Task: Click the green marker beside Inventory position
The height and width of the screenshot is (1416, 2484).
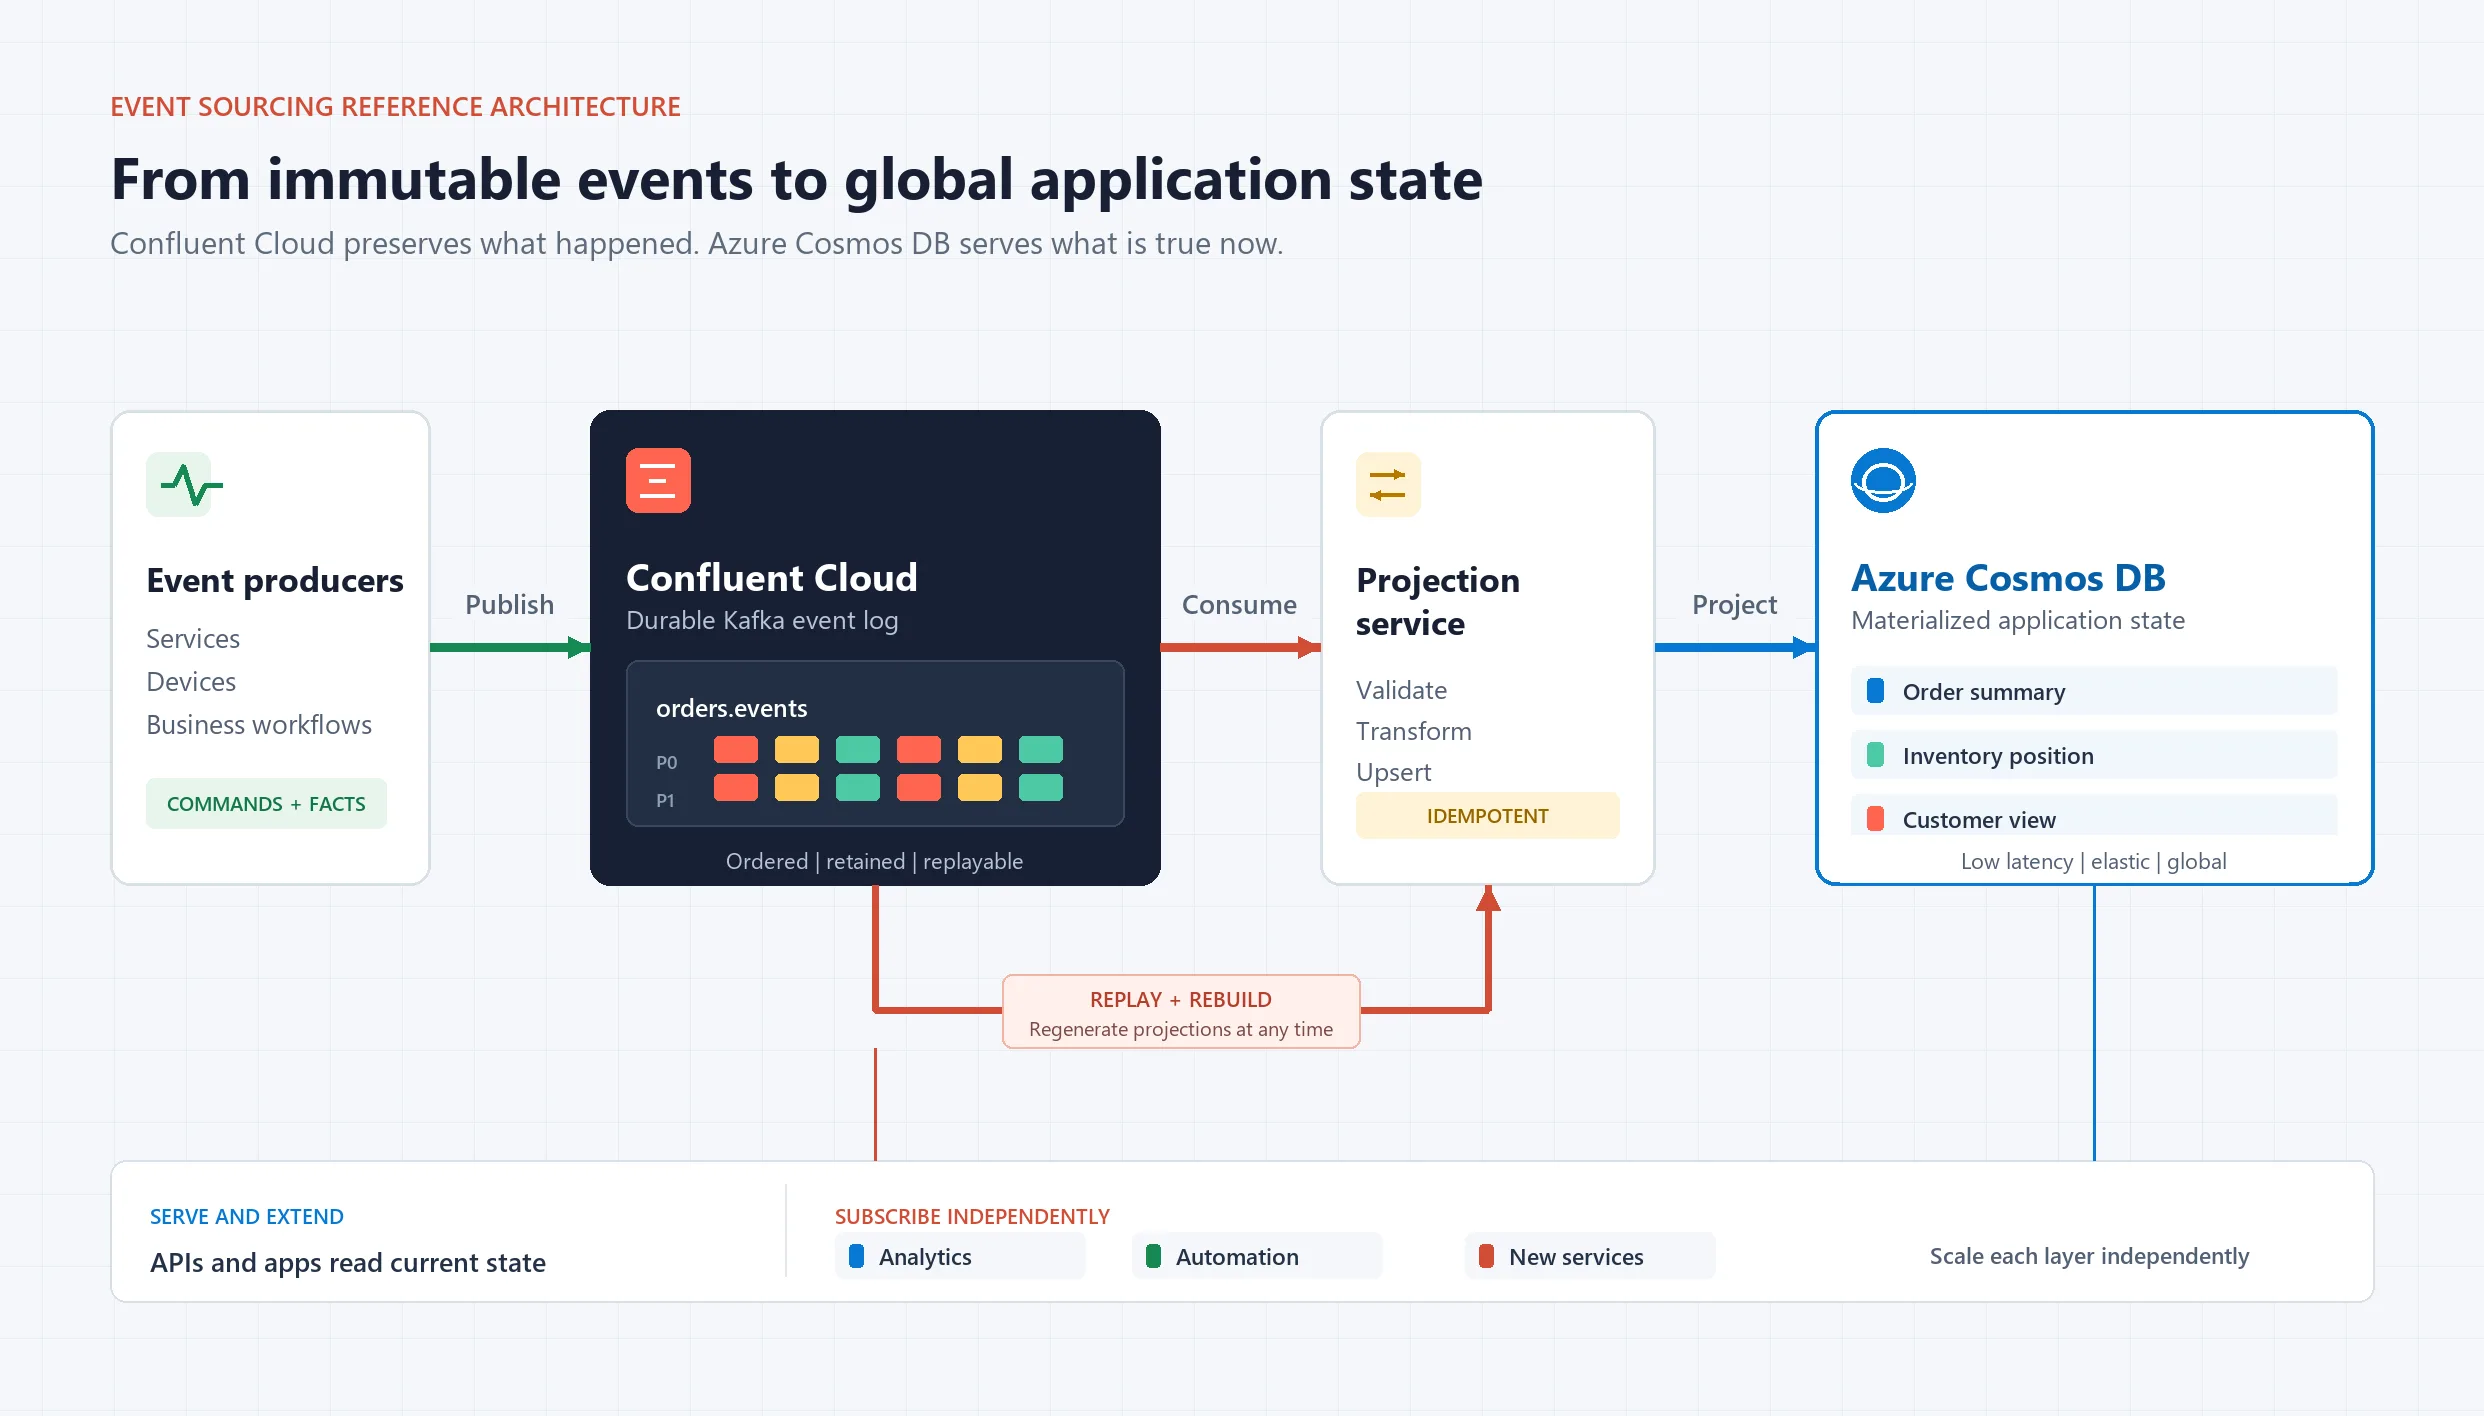Action: [1876, 755]
